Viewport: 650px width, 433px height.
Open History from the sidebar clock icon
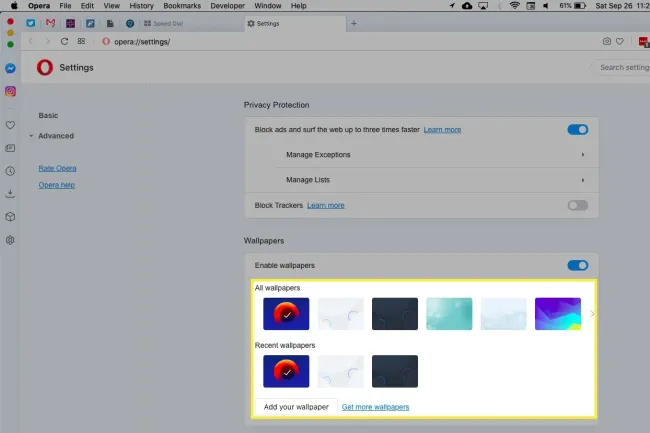pyautogui.click(x=10, y=170)
